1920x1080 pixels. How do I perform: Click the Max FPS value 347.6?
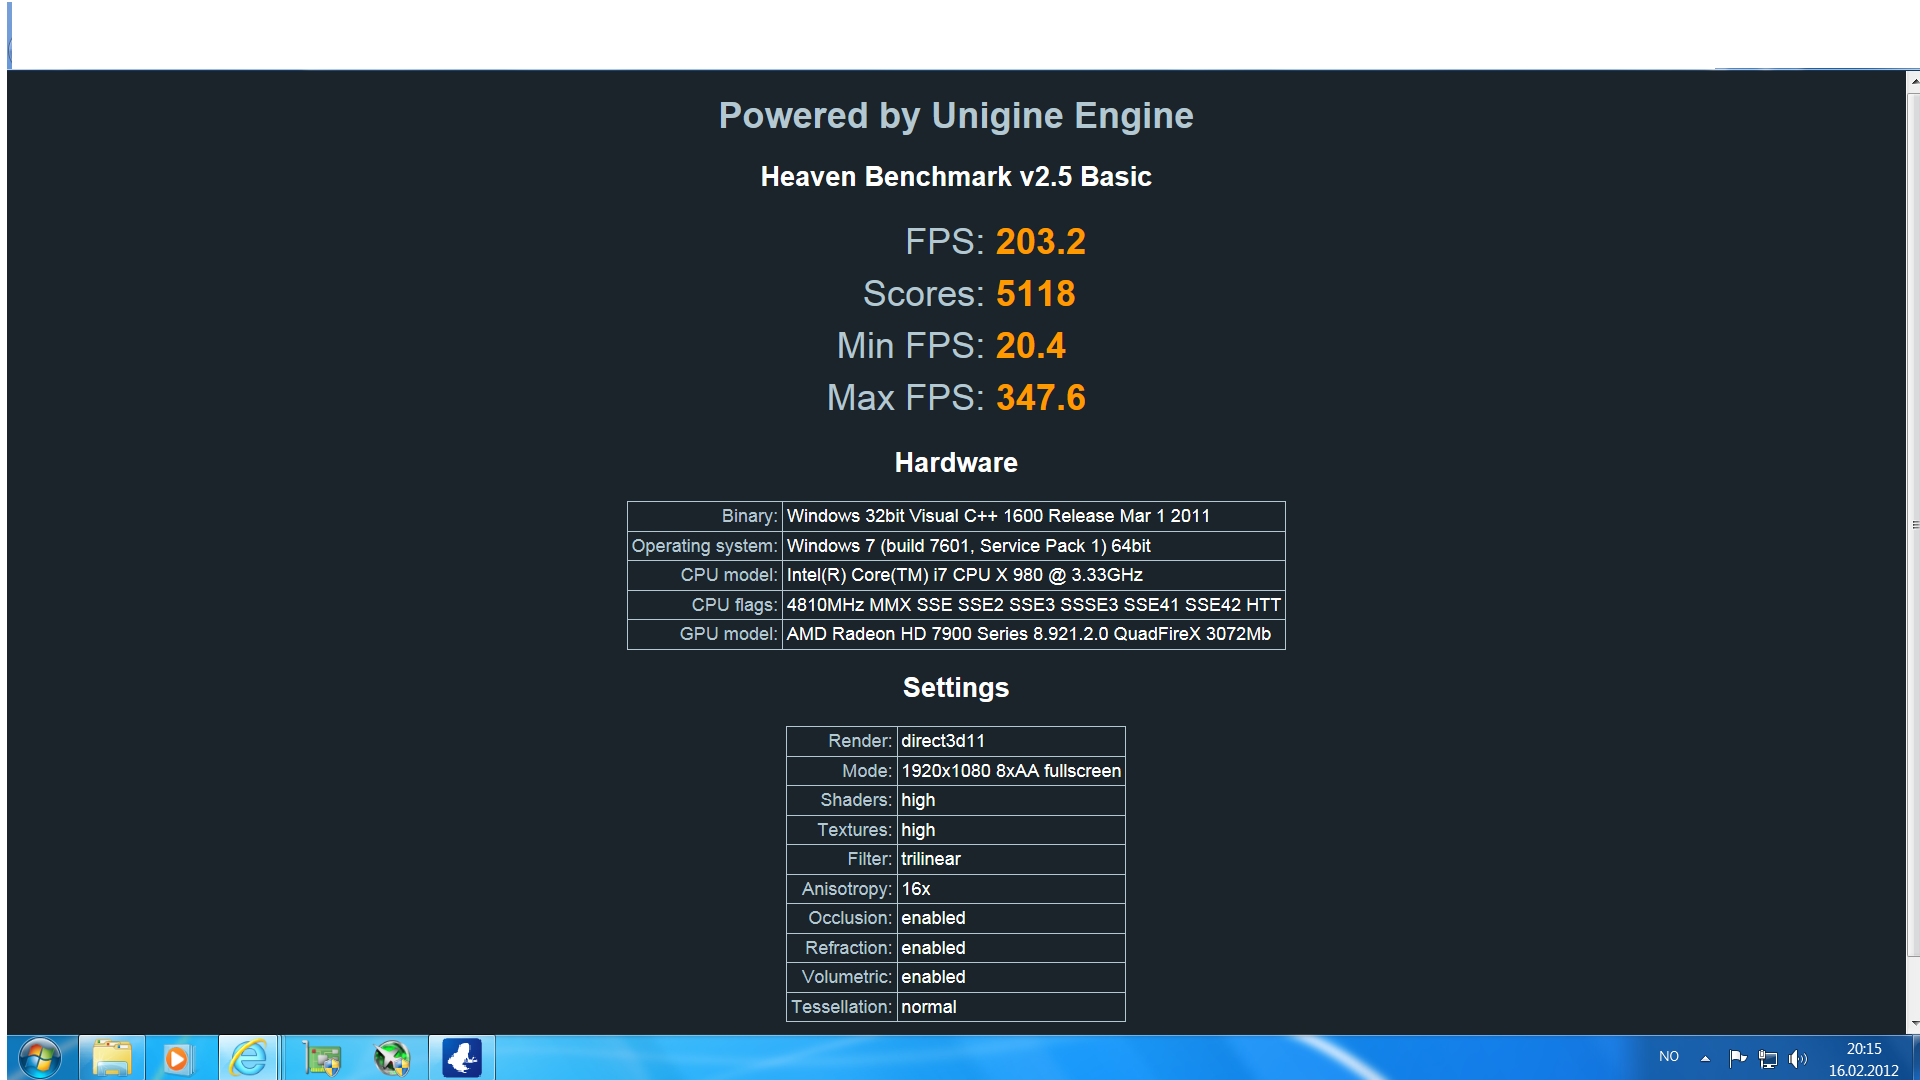1040,398
